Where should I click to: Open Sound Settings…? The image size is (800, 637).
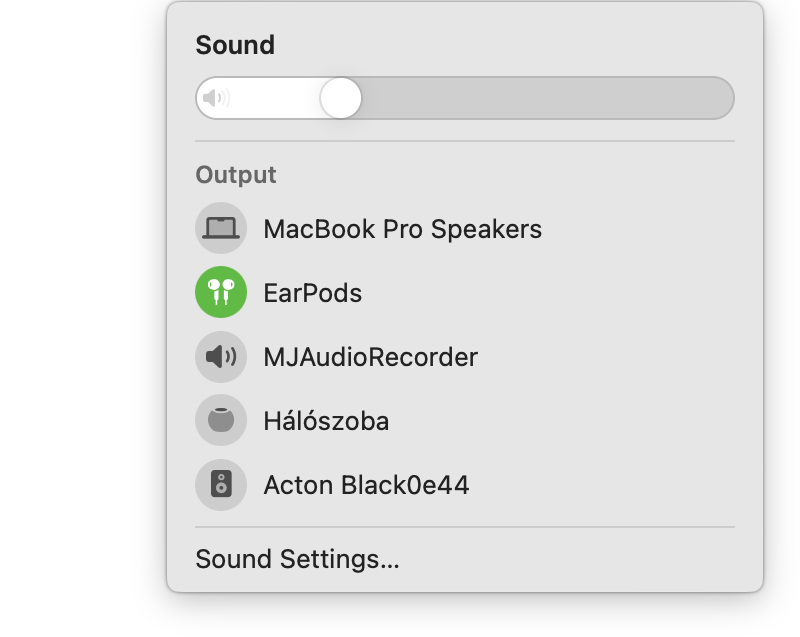pos(297,559)
